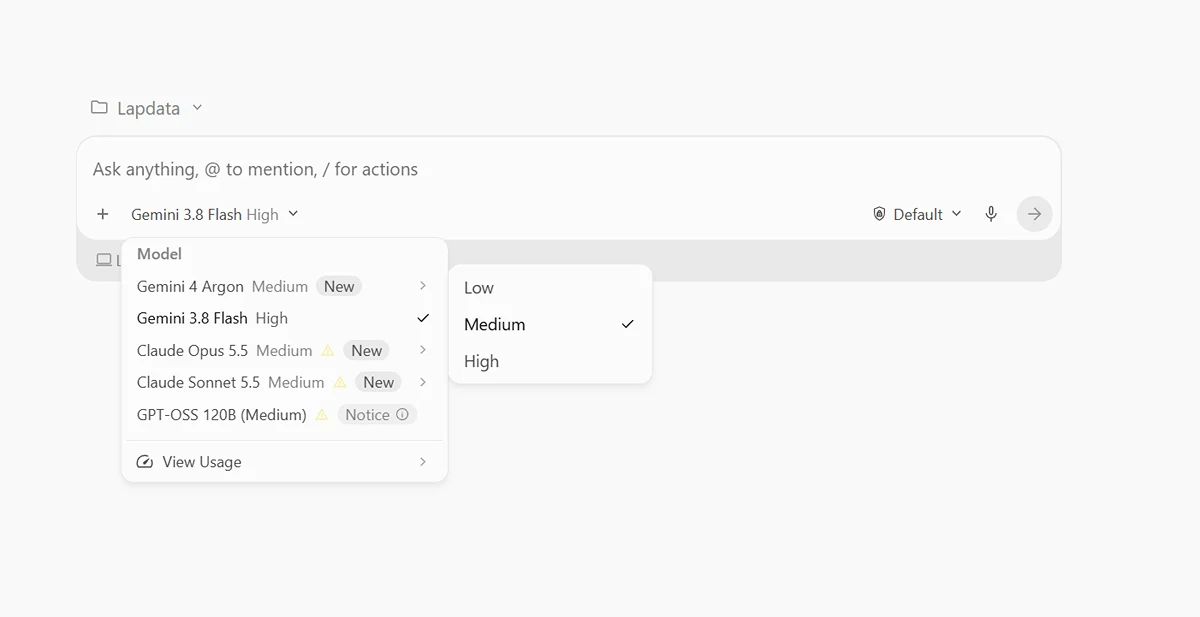Screen dimensions: 1200x617
Task: Click the New badge on Gemini 4 Argon
Action: (x=339, y=286)
